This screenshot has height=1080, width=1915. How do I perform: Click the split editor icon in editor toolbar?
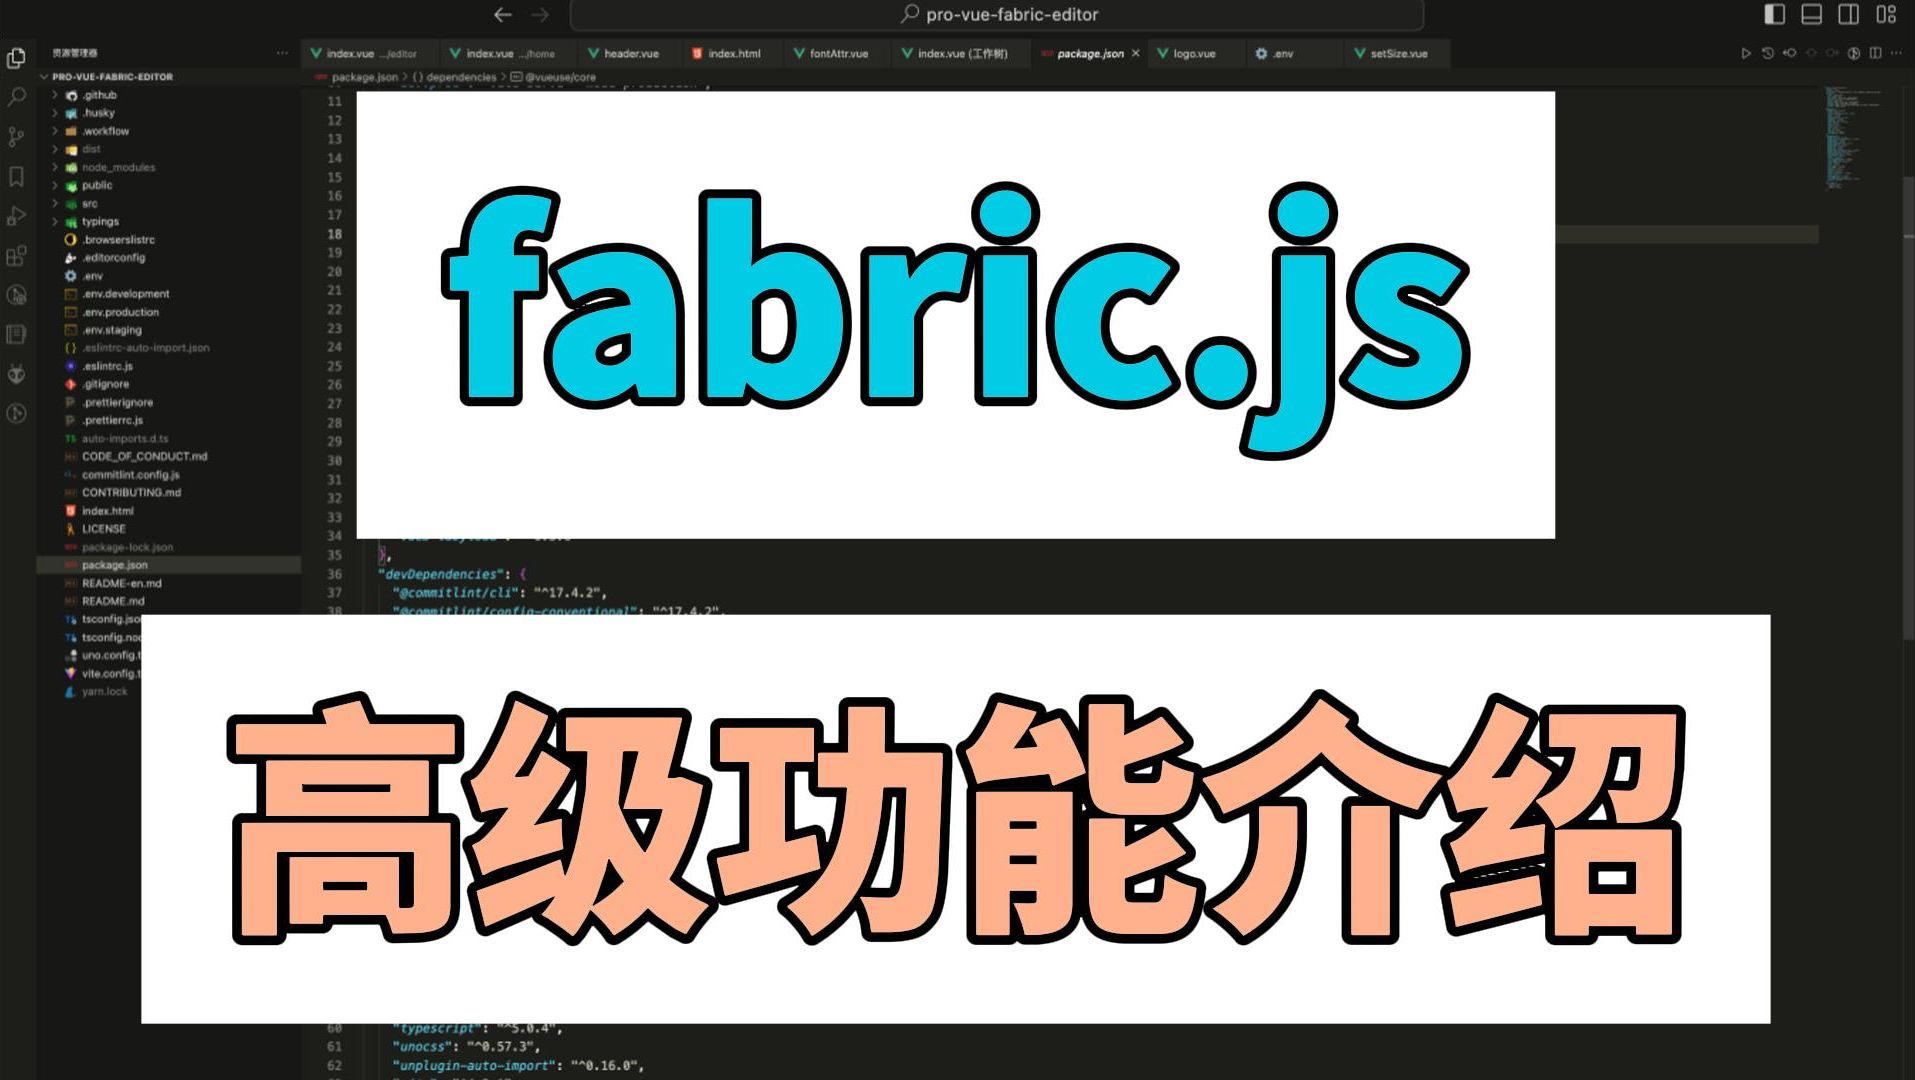pos(1875,53)
